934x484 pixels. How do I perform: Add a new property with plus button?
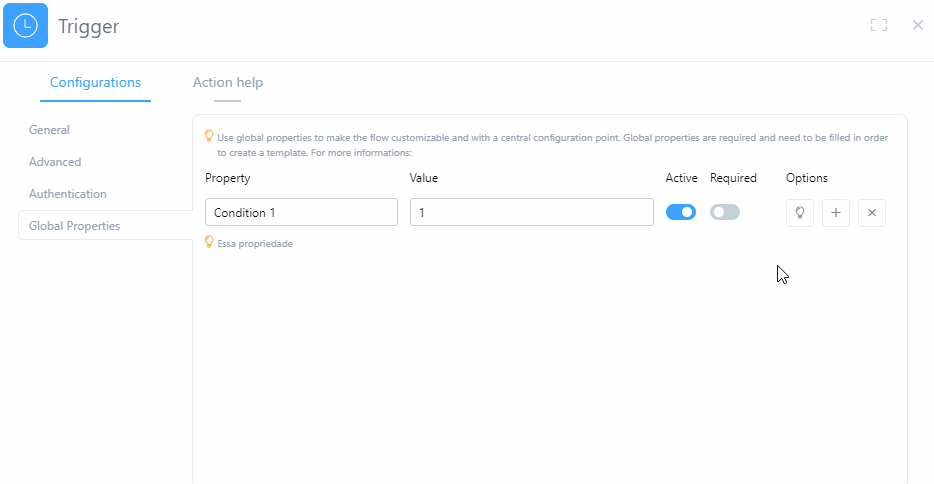click(x=836, y=212)
